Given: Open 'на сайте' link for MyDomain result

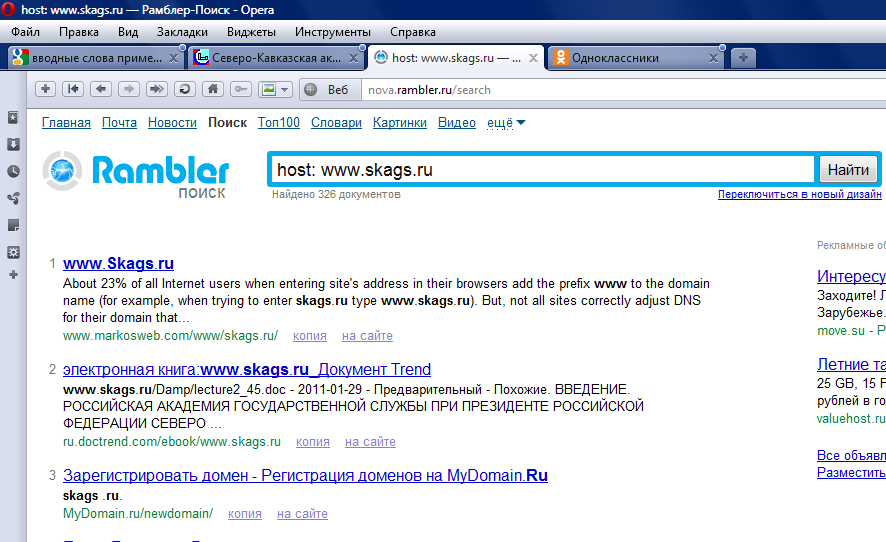Looking at the screenshot, I should click(x=302, y=514).
